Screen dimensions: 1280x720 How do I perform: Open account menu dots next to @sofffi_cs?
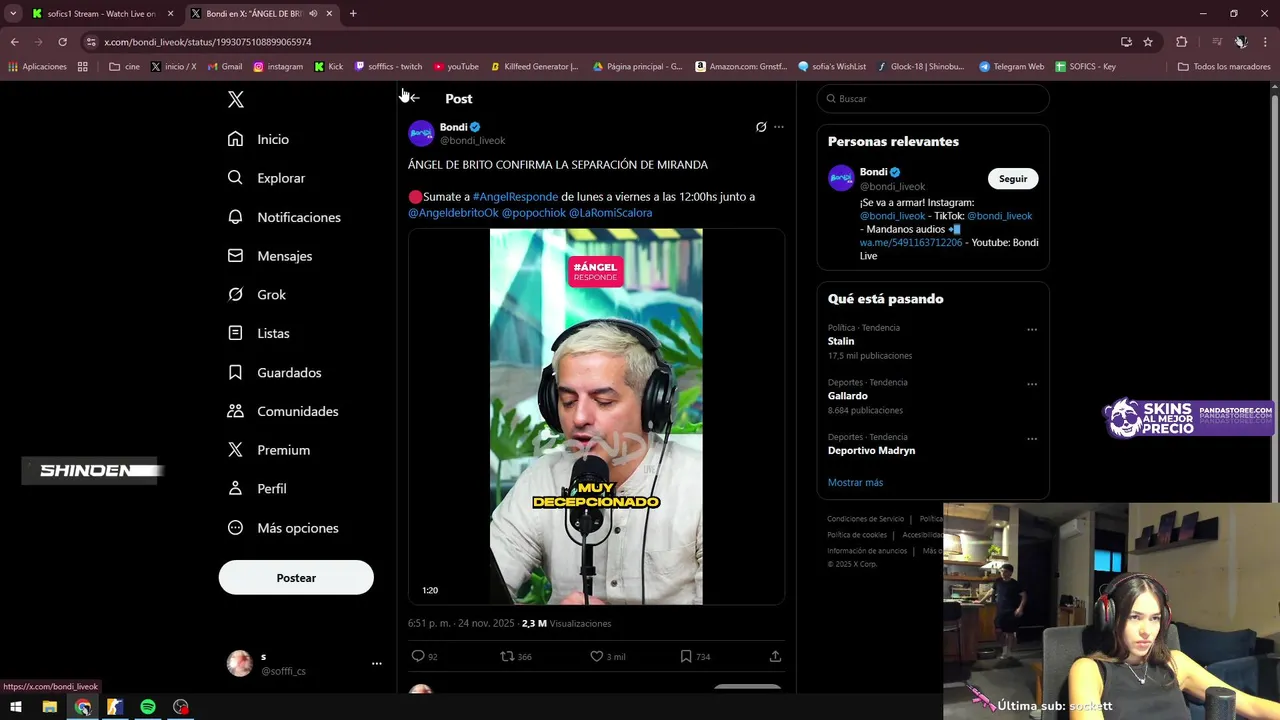(x=377, y=663)
